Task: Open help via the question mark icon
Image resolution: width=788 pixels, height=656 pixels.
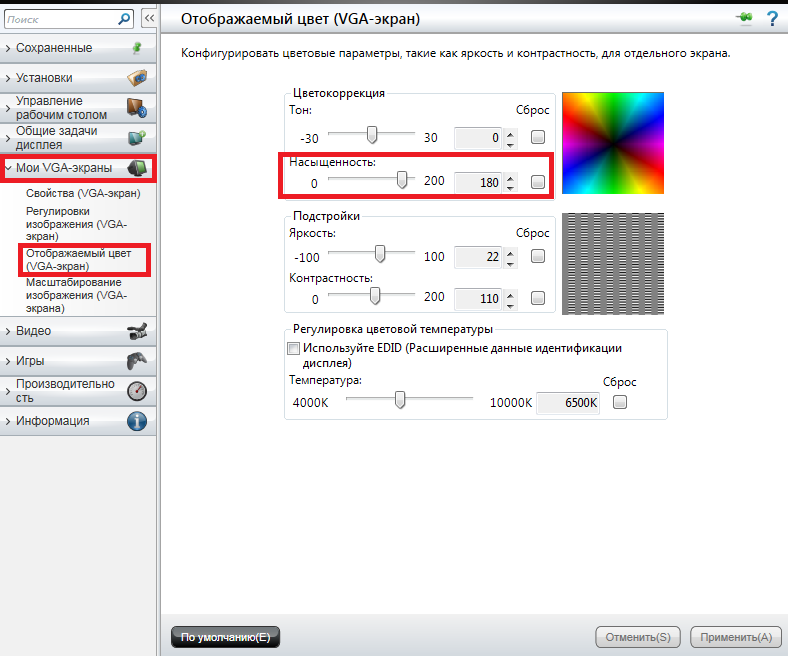Action: pyautogui.click(x=772, y=19)
